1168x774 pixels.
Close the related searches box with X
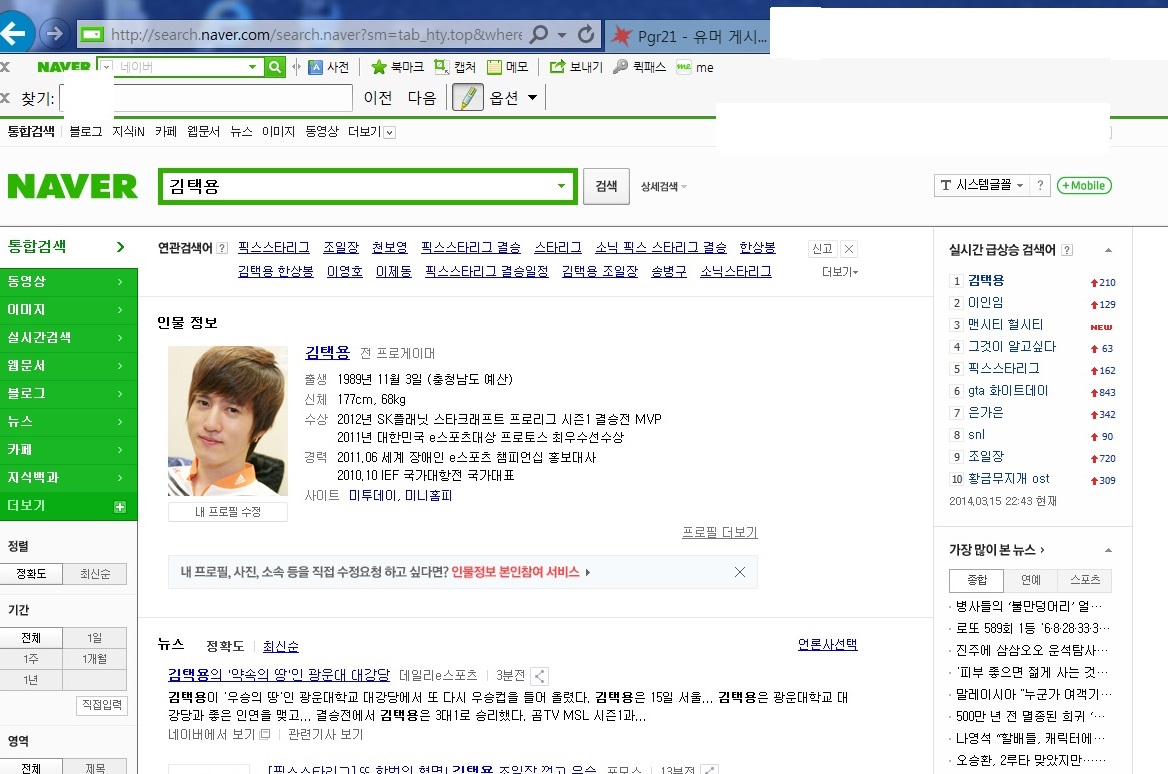click(848, 249)
